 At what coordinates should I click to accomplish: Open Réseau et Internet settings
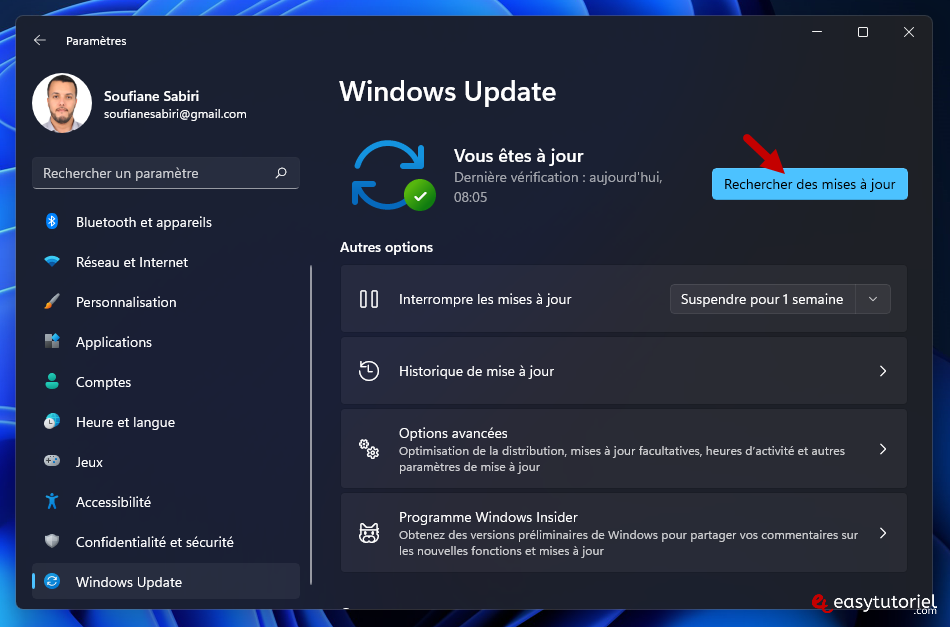pos(165,262)
